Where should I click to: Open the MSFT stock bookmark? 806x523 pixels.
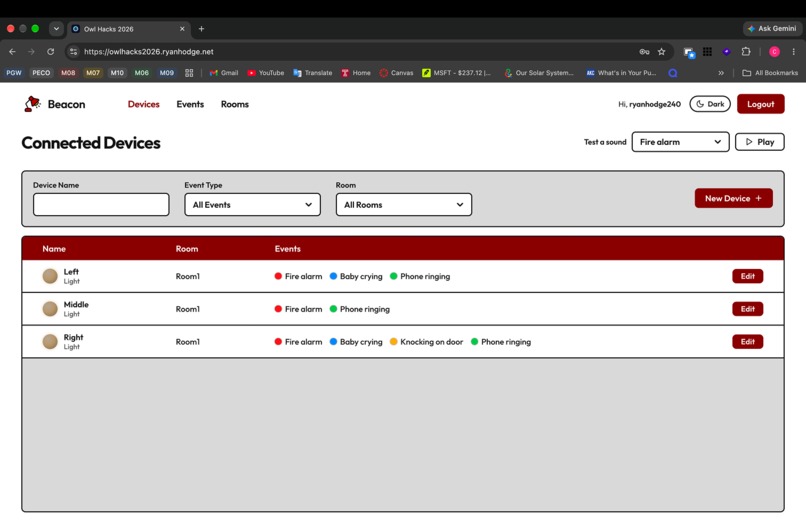[456, 73]
